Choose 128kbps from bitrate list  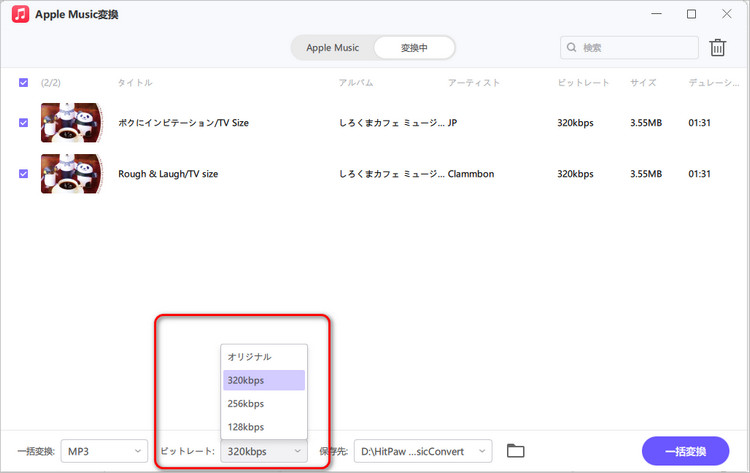[x=264, y=427]
